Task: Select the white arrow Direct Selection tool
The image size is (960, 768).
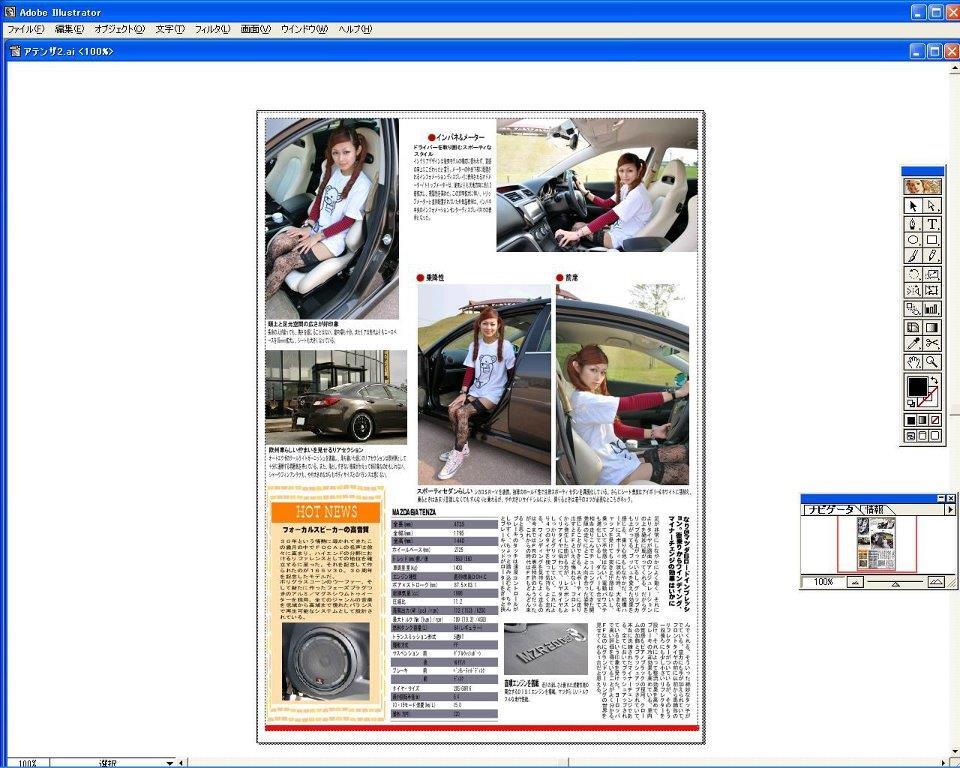Action: [x=931, y=206]
